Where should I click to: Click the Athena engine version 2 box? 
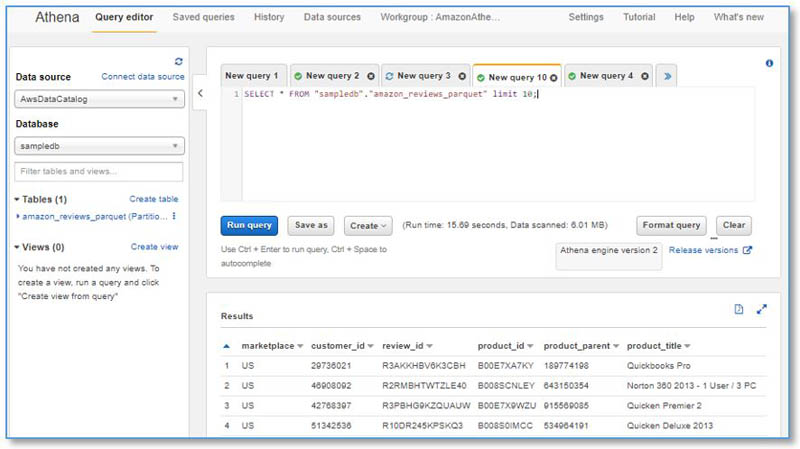(609, 256)
